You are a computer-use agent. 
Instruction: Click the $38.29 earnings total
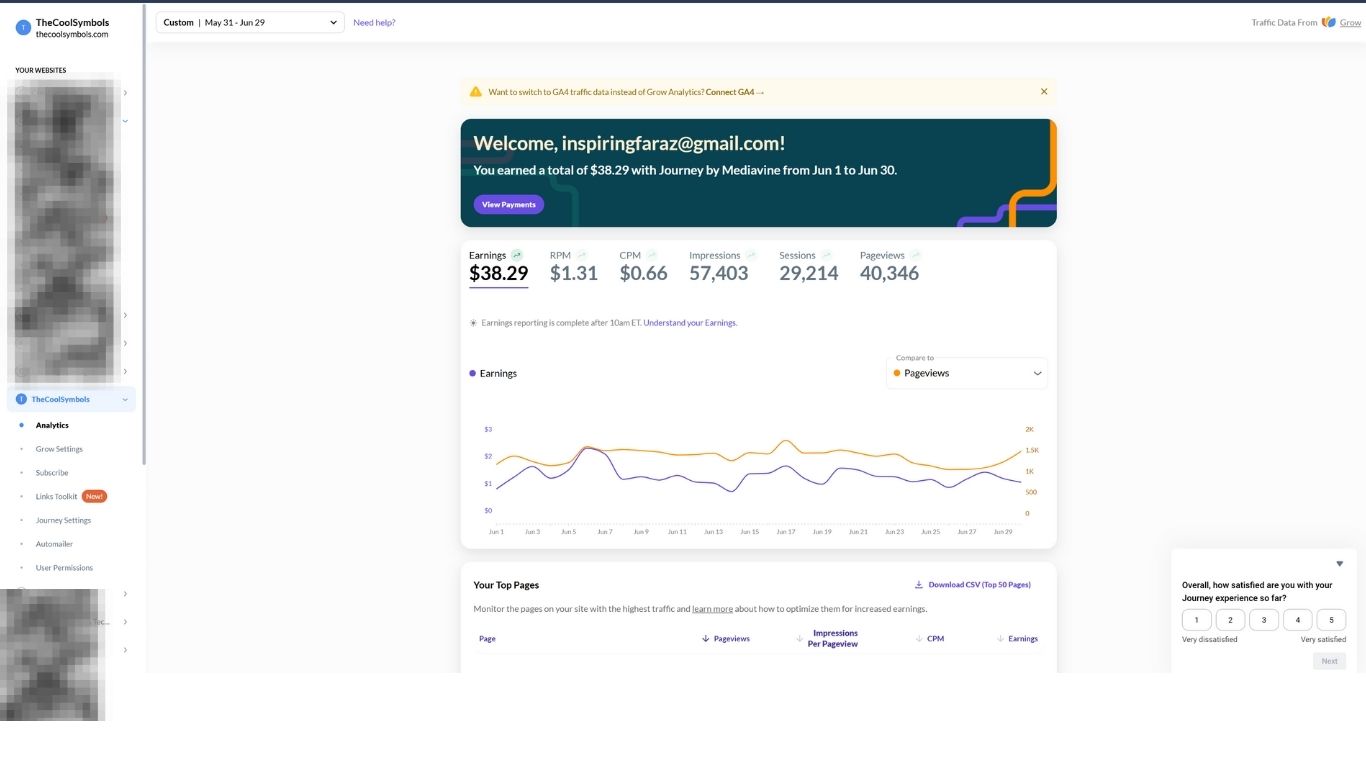[x=498, y=273]
